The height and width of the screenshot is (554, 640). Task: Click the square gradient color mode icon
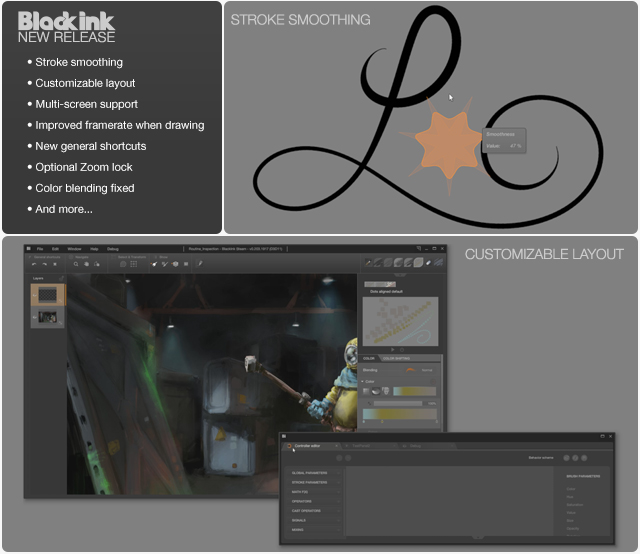[366, 392]
